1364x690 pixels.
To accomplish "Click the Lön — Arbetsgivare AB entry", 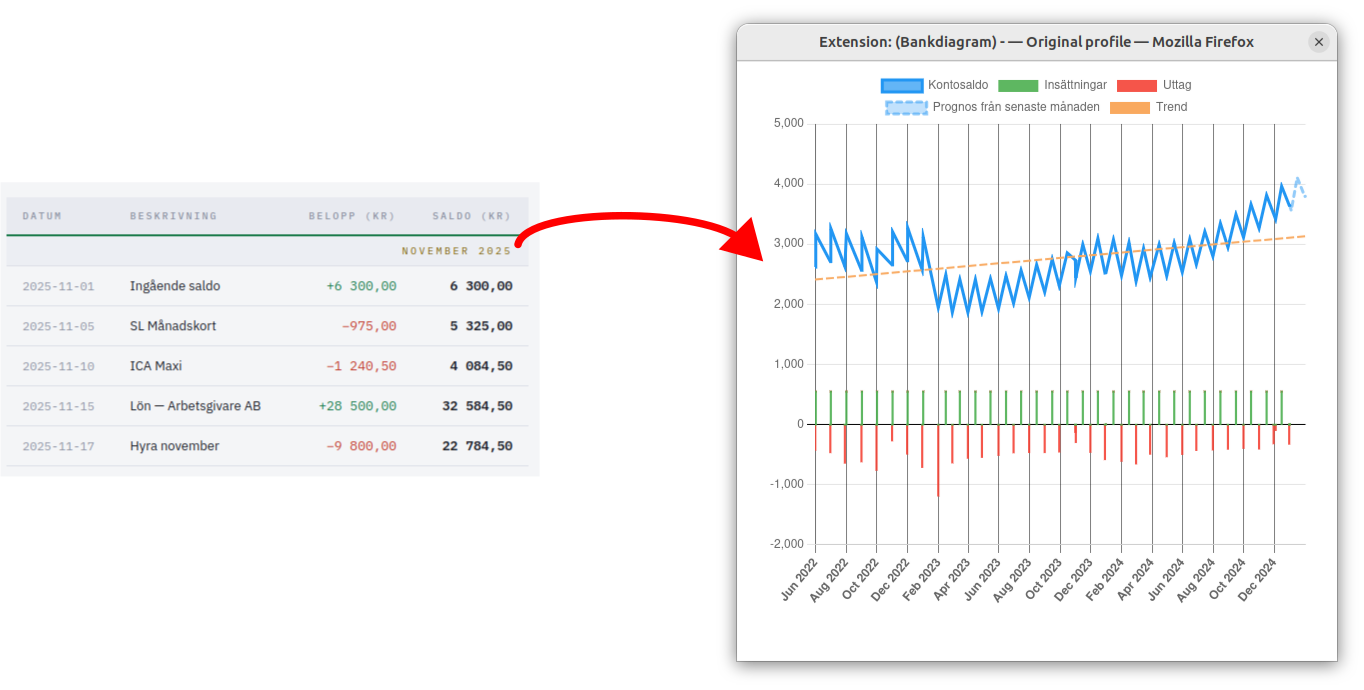I will click(x=195, y=406).
